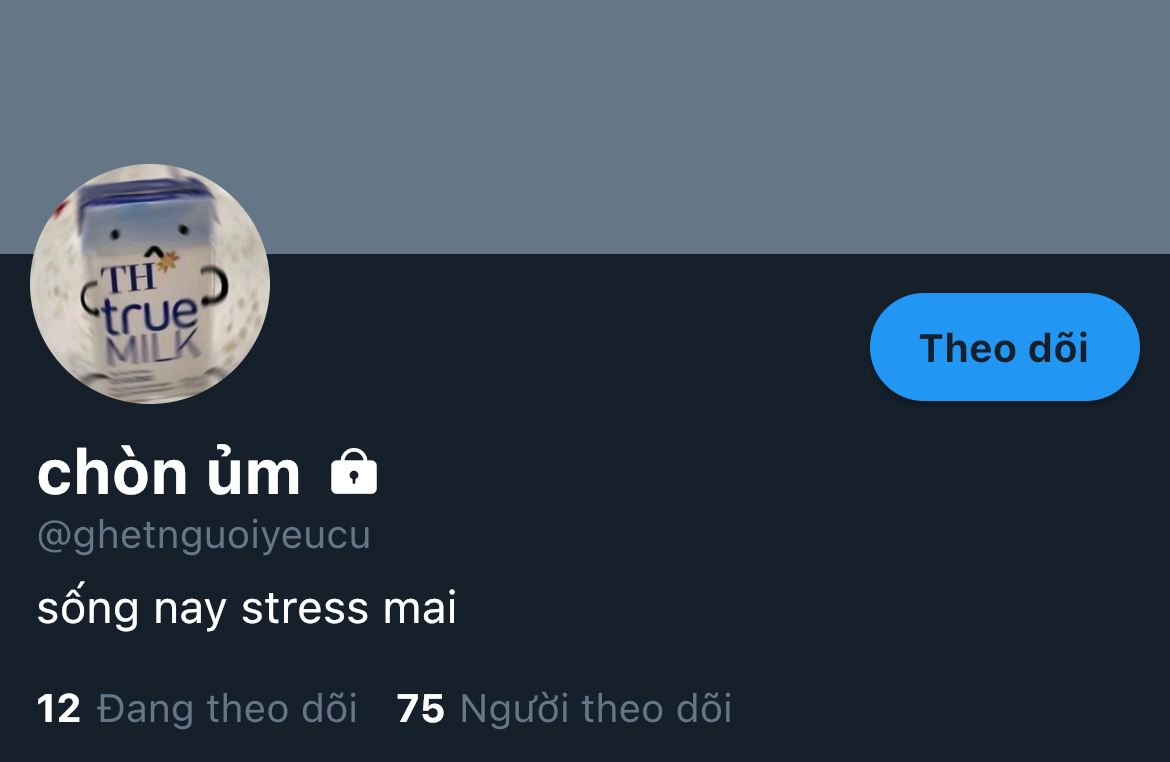Click the following count number 12
Viewport: 1170px width, 762px height.
point(58,709)
